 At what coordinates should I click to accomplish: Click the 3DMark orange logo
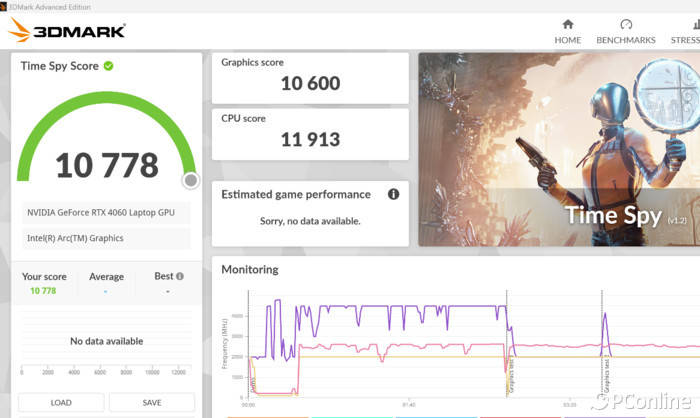(x=20, y=31)
